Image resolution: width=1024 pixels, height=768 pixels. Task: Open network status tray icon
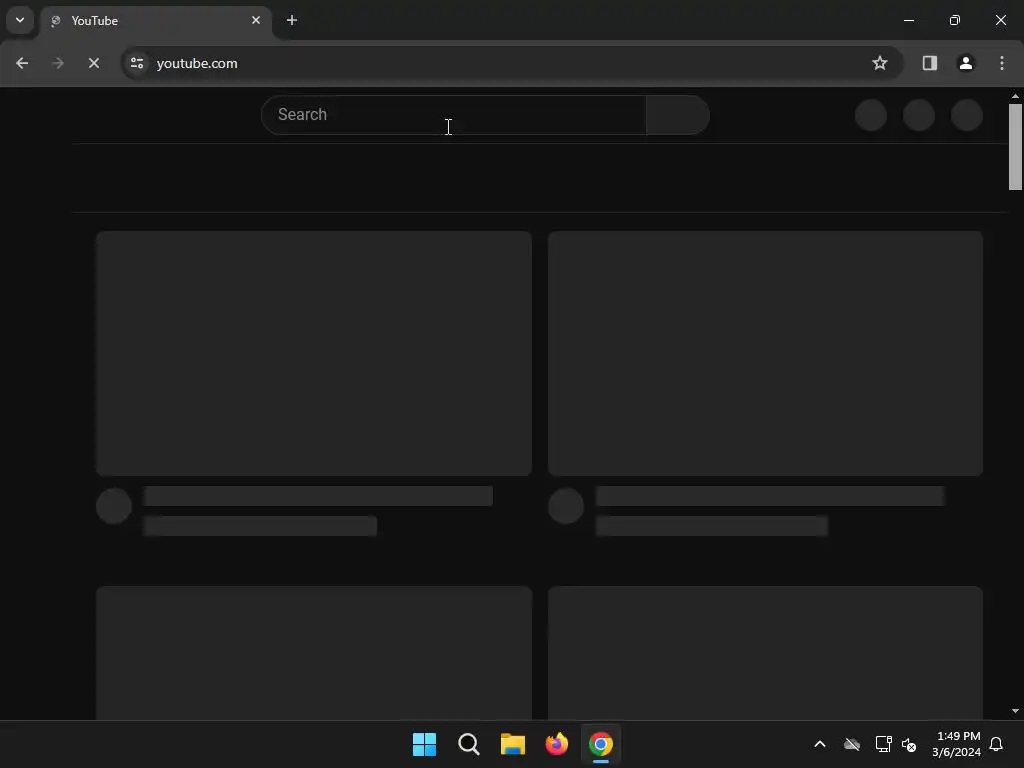[x=883, y=744]
